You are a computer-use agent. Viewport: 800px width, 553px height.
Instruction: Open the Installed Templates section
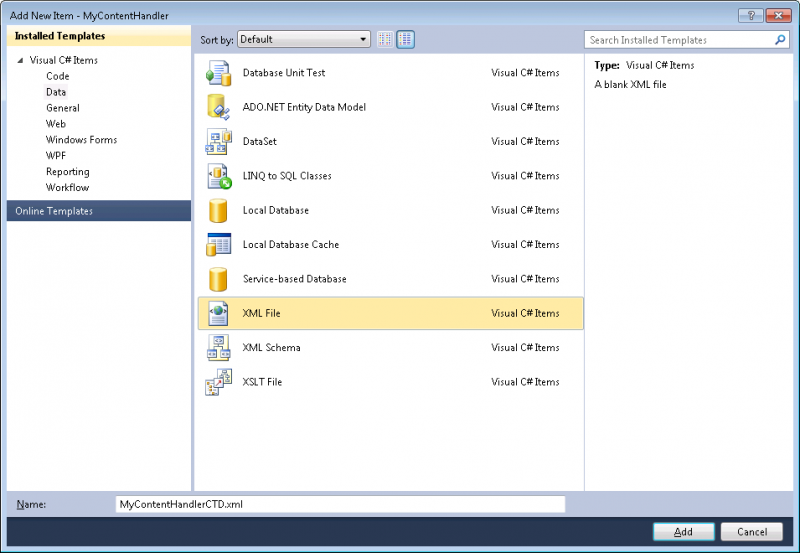point(99,36)
